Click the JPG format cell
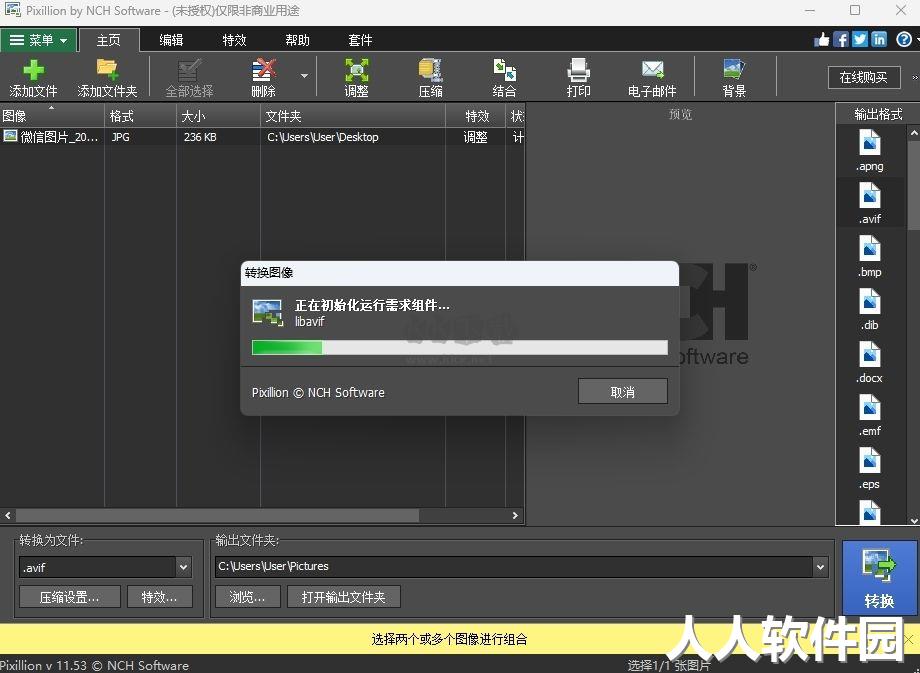920x673 pixels. pyautogui.click(x=121, y=137)
